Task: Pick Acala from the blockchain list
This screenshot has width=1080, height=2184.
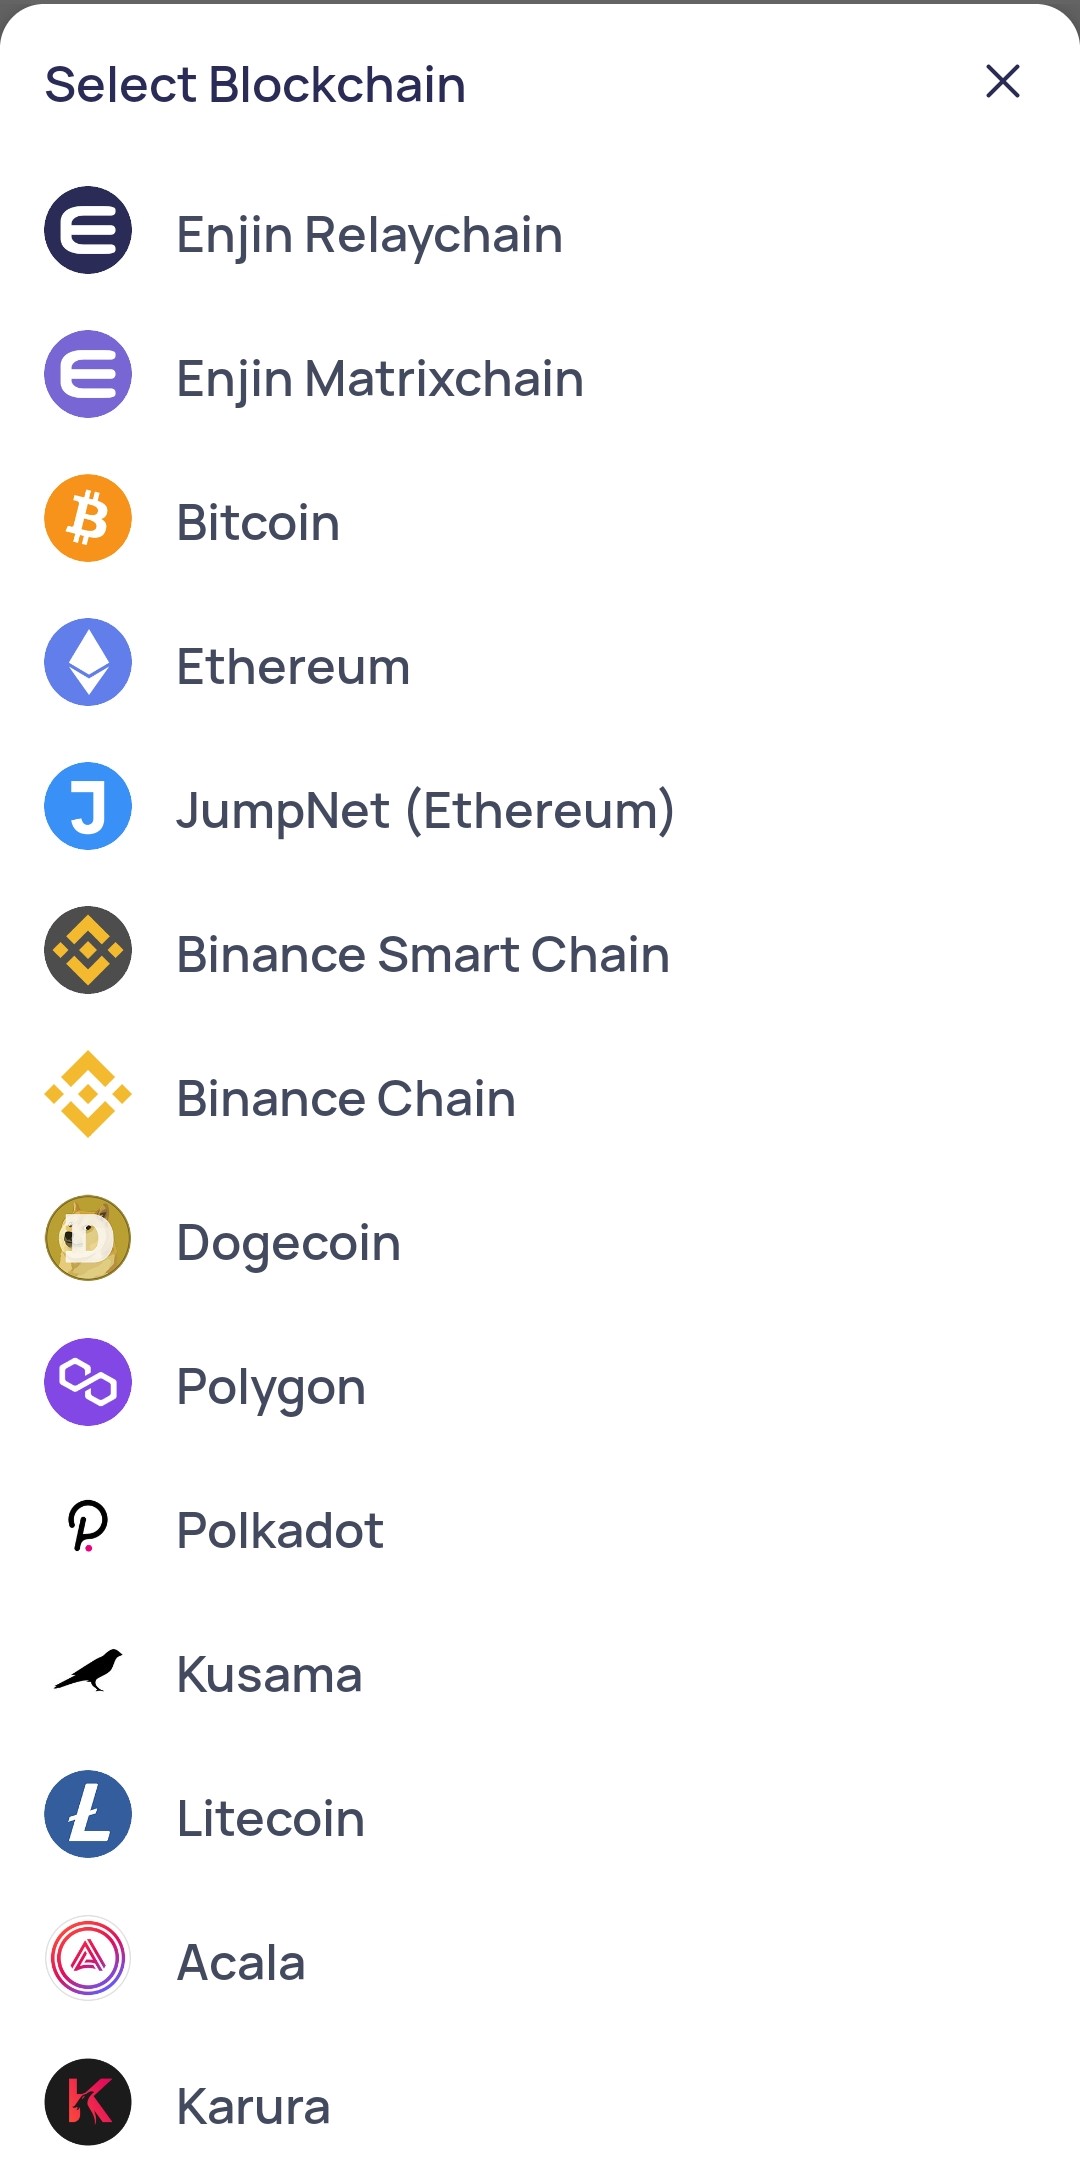Action: 540,1958
